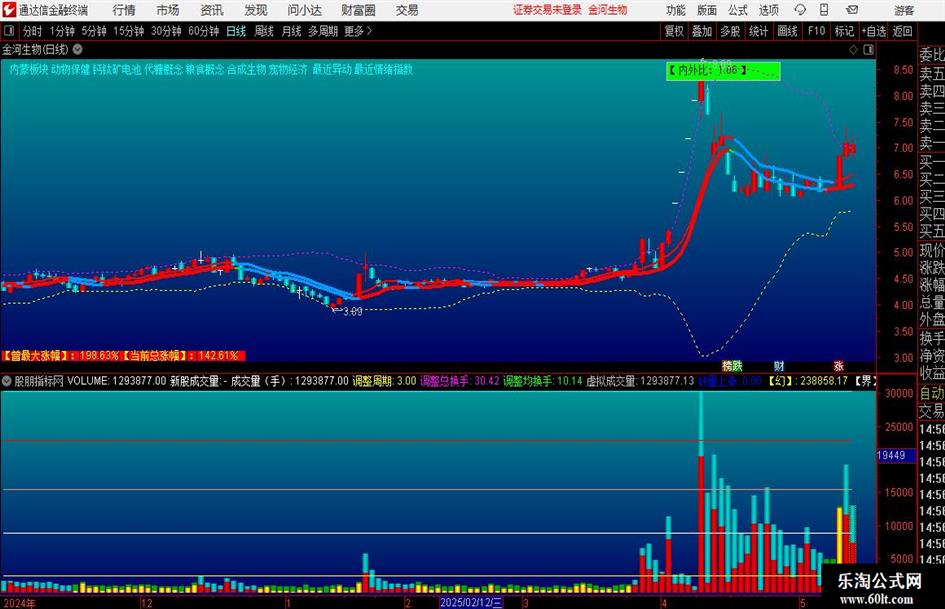Open the mail envelope icon
This screenshot has width=945, height=609.
pos(852,10)
